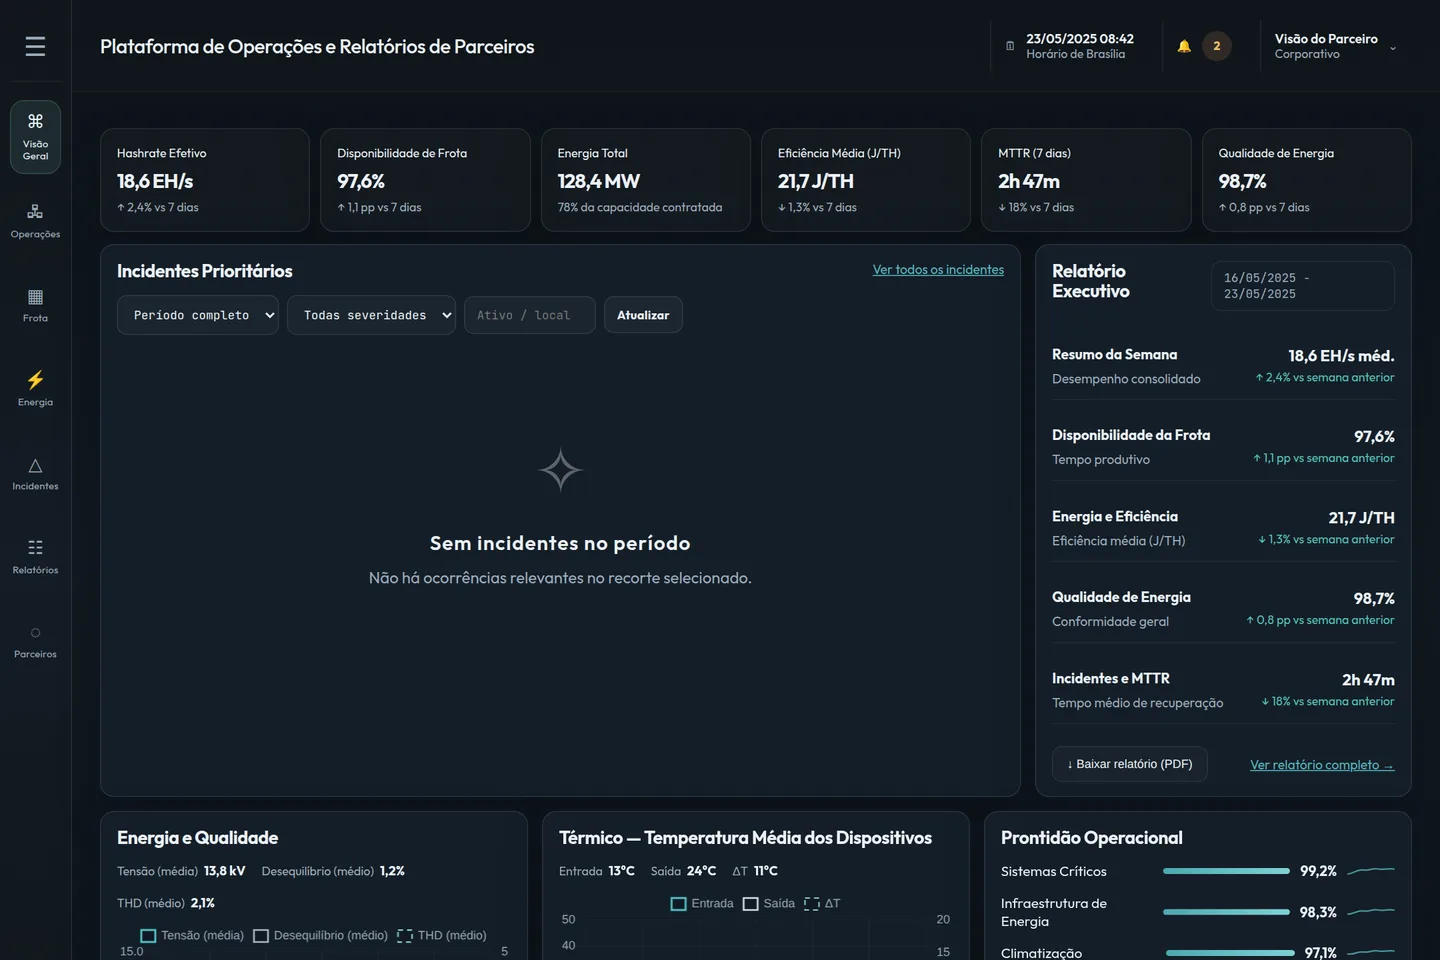Select the Energia lightning icon

point(35,380)
